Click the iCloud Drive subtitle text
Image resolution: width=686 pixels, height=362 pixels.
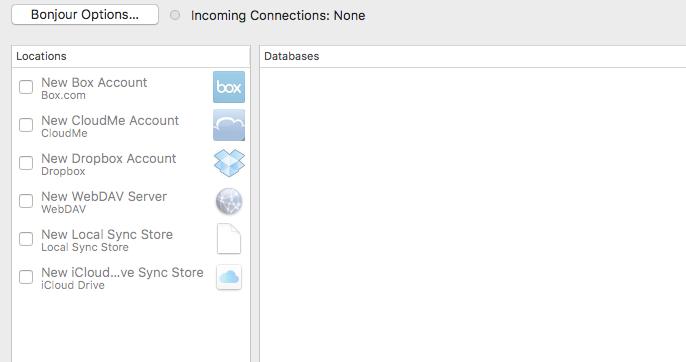[73, 285]
